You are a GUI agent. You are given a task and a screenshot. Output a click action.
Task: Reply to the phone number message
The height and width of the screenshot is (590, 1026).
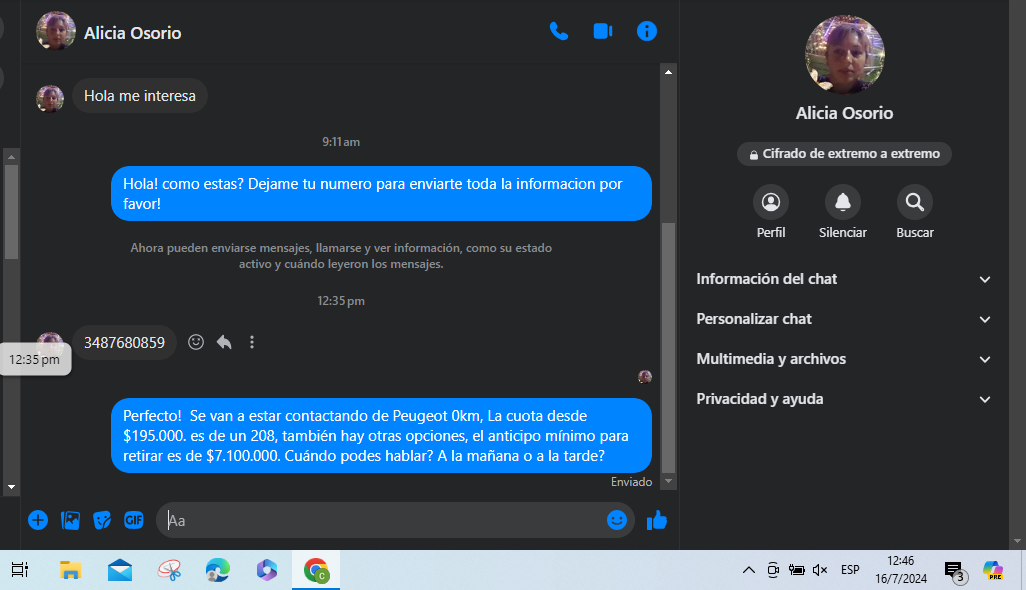click(x=224, y=342)
